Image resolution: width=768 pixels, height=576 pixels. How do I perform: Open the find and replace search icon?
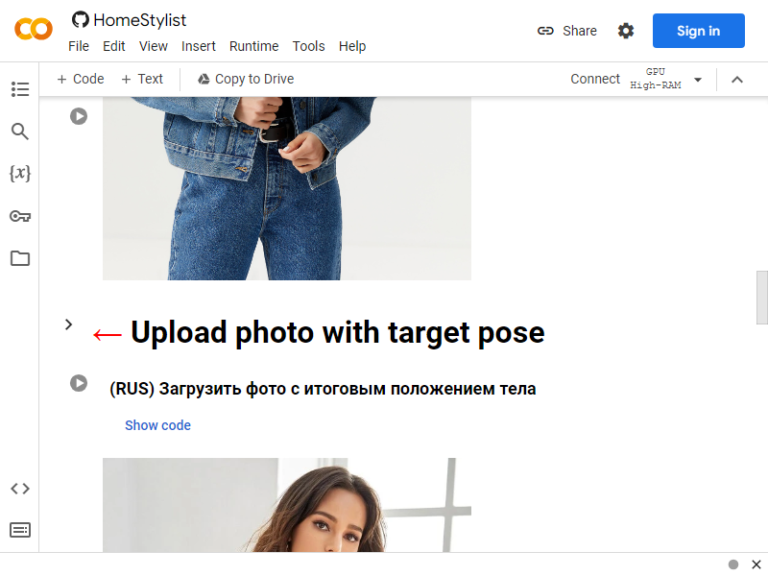(x=20, y=131)
